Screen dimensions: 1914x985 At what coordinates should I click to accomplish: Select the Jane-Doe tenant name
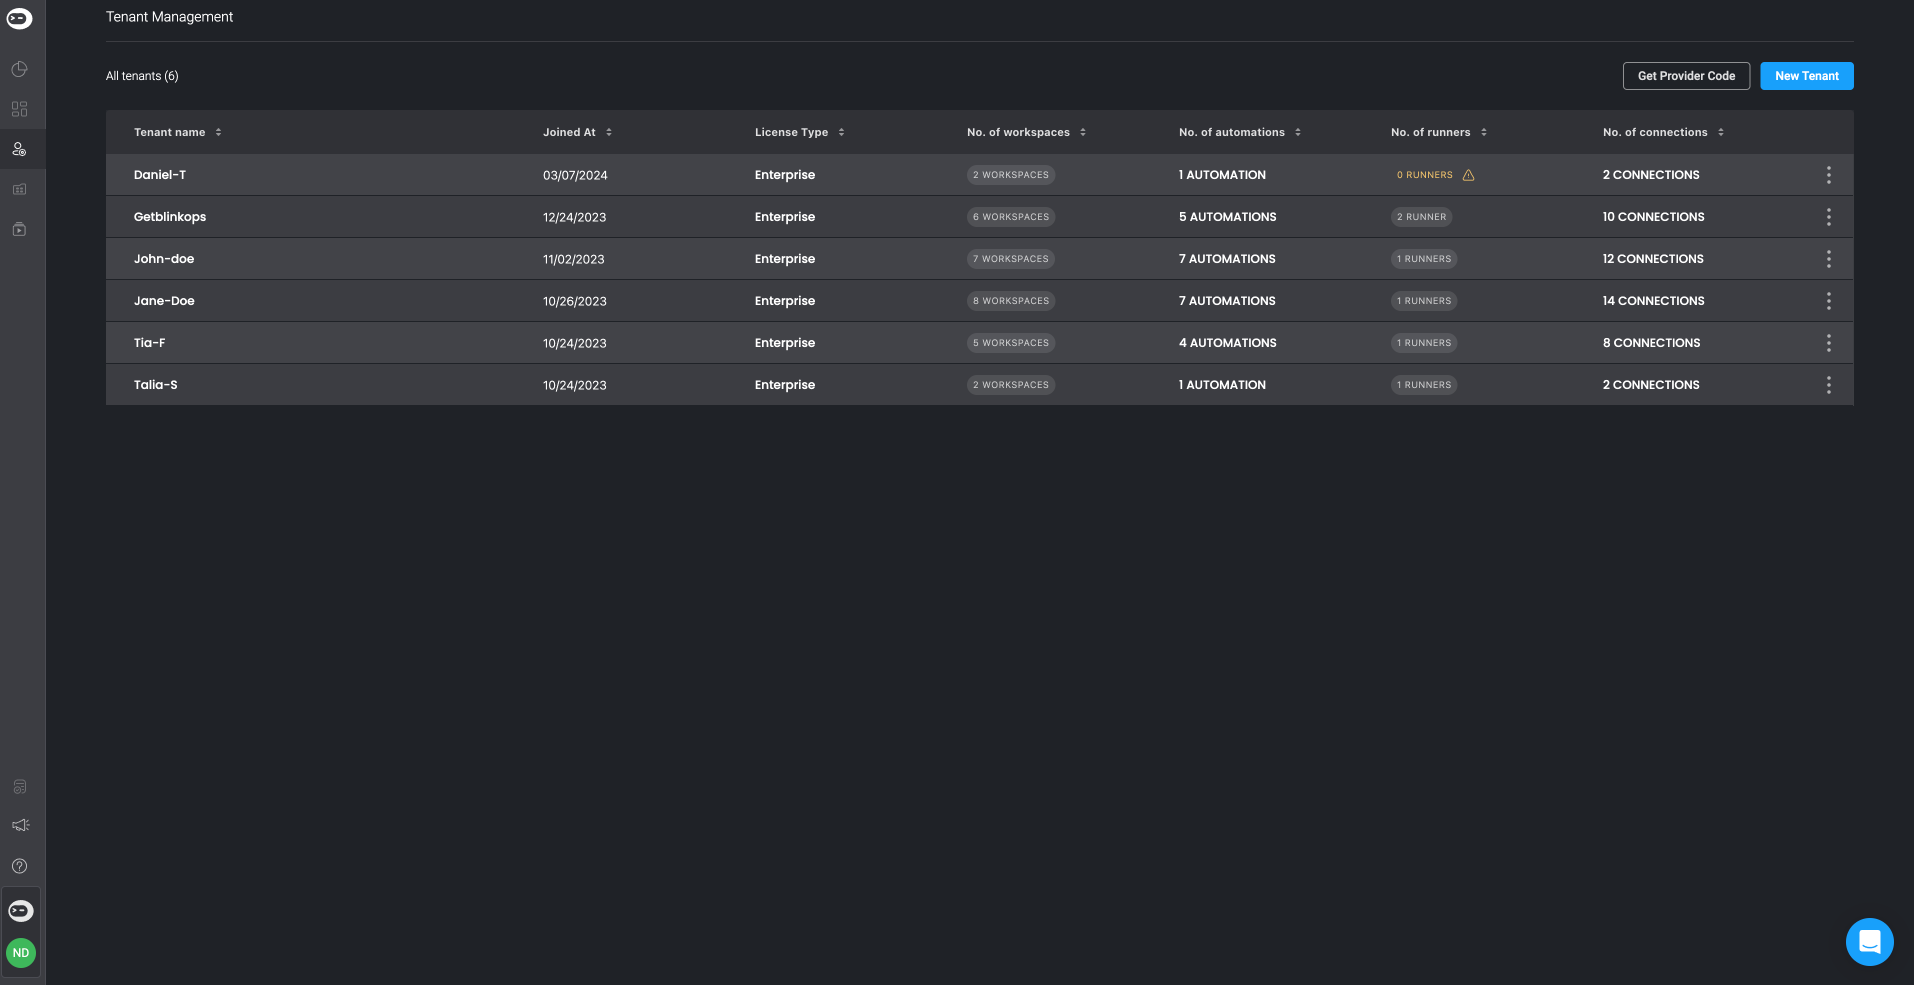coord(164,301)
